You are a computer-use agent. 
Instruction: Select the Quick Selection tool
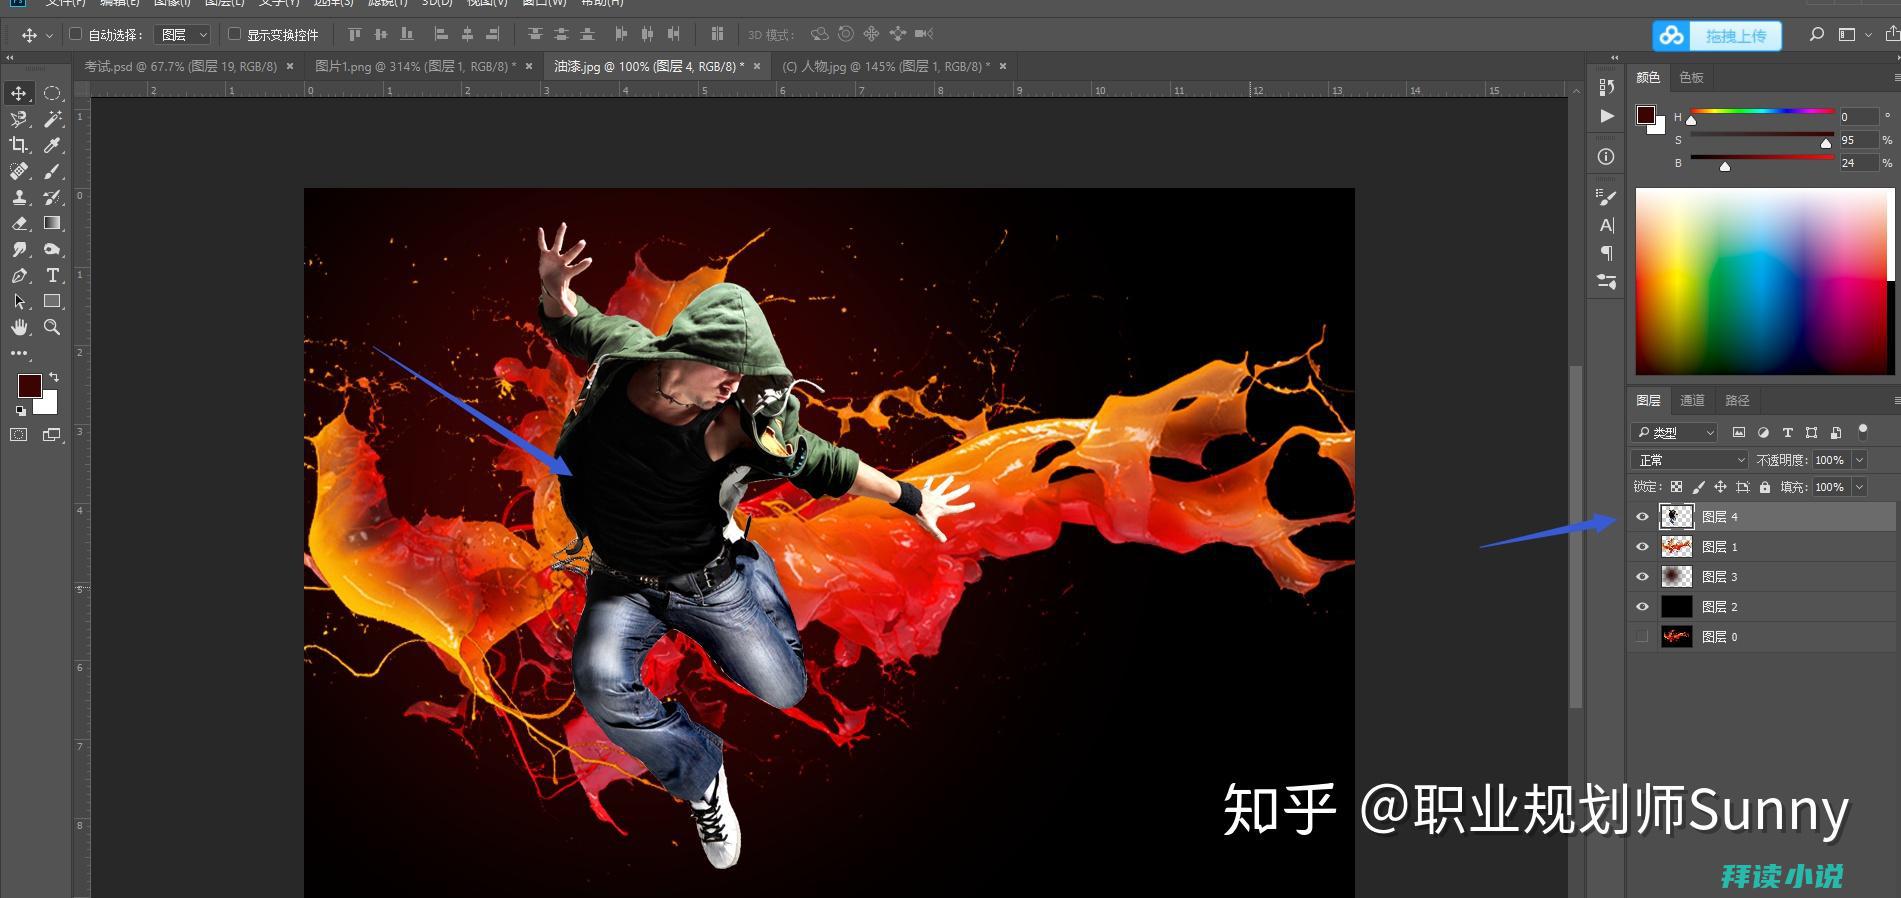pos(19,119)
